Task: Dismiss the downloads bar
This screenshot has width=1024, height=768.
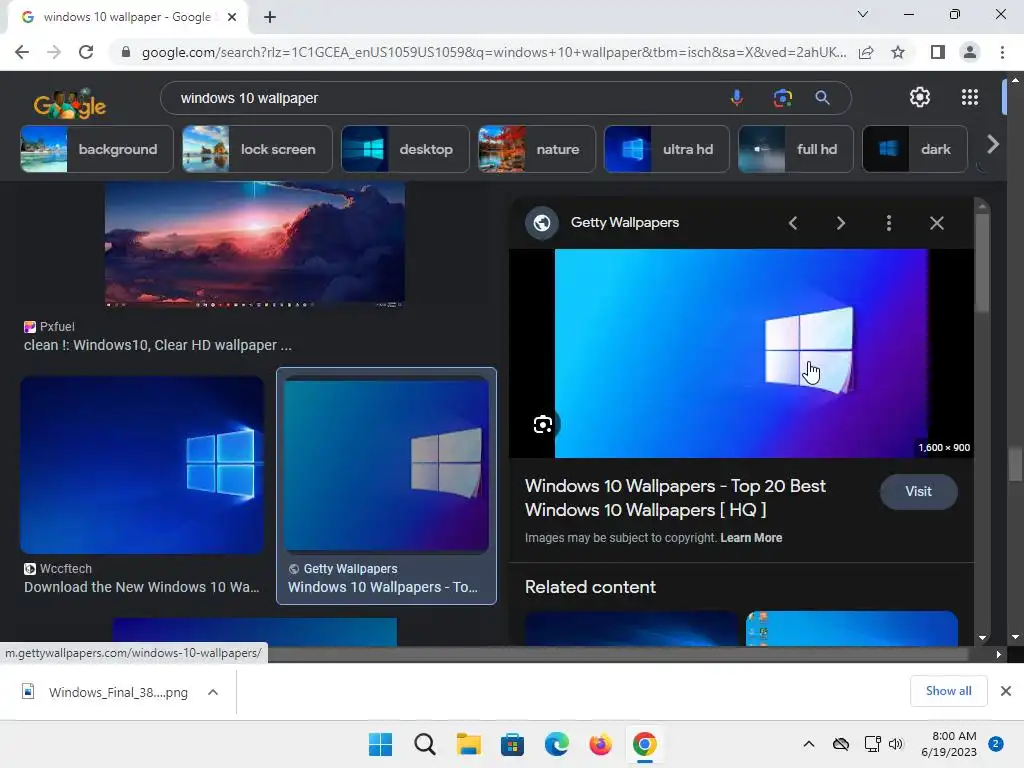Action: click(x=1006, y=691)
